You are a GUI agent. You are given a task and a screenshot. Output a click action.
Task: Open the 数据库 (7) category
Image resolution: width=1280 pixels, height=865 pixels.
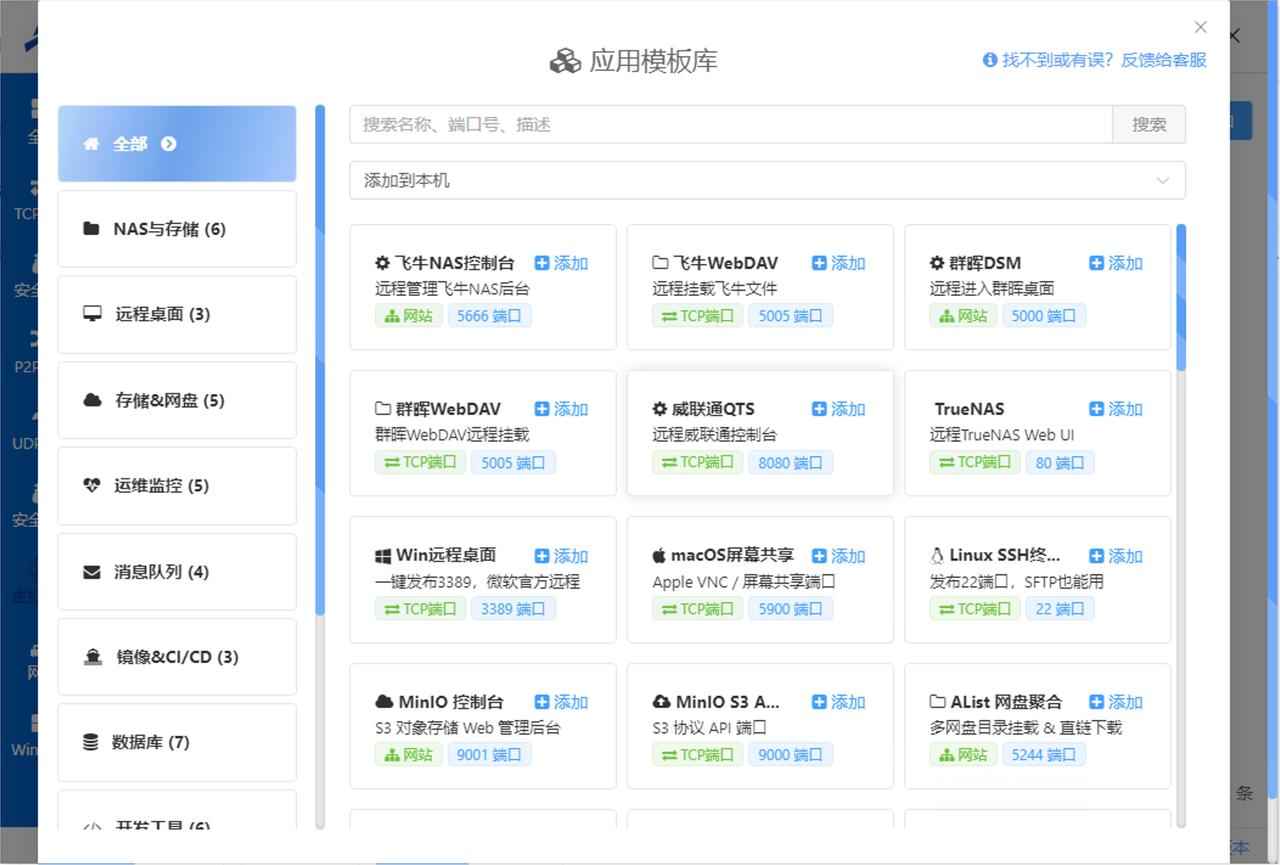177,742
